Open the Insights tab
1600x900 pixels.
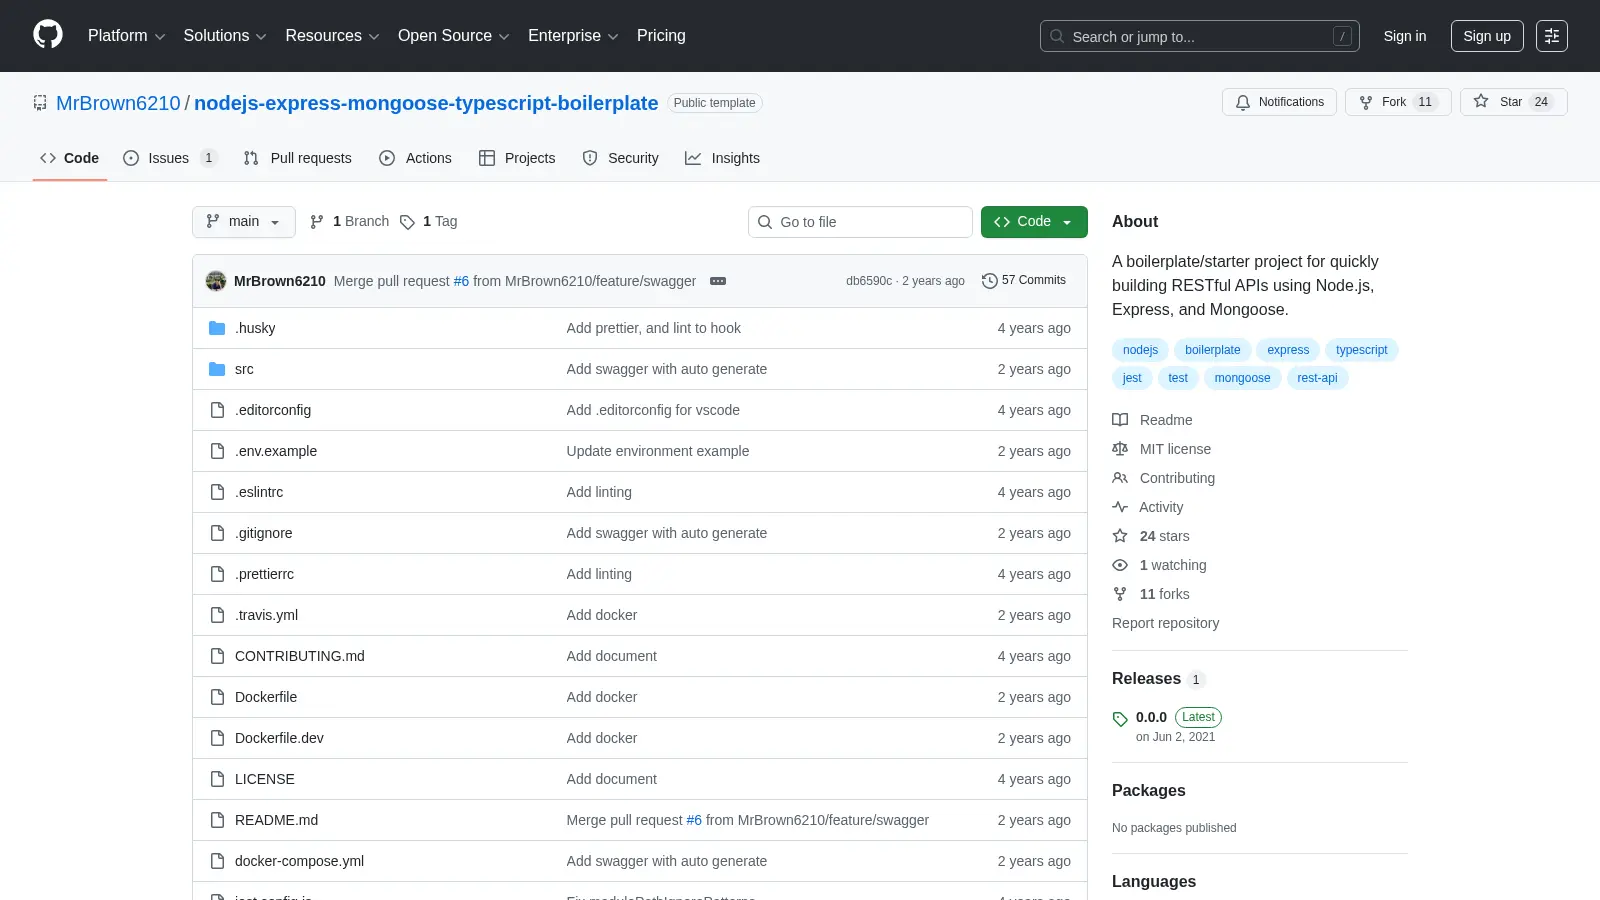(x=722, y=158)
